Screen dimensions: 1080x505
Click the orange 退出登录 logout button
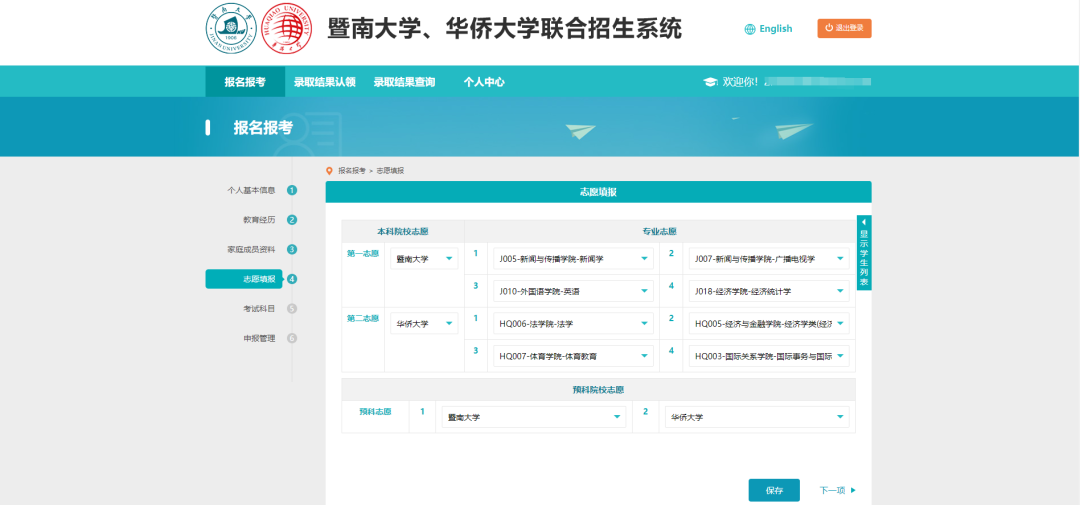[x=844, y=28]
